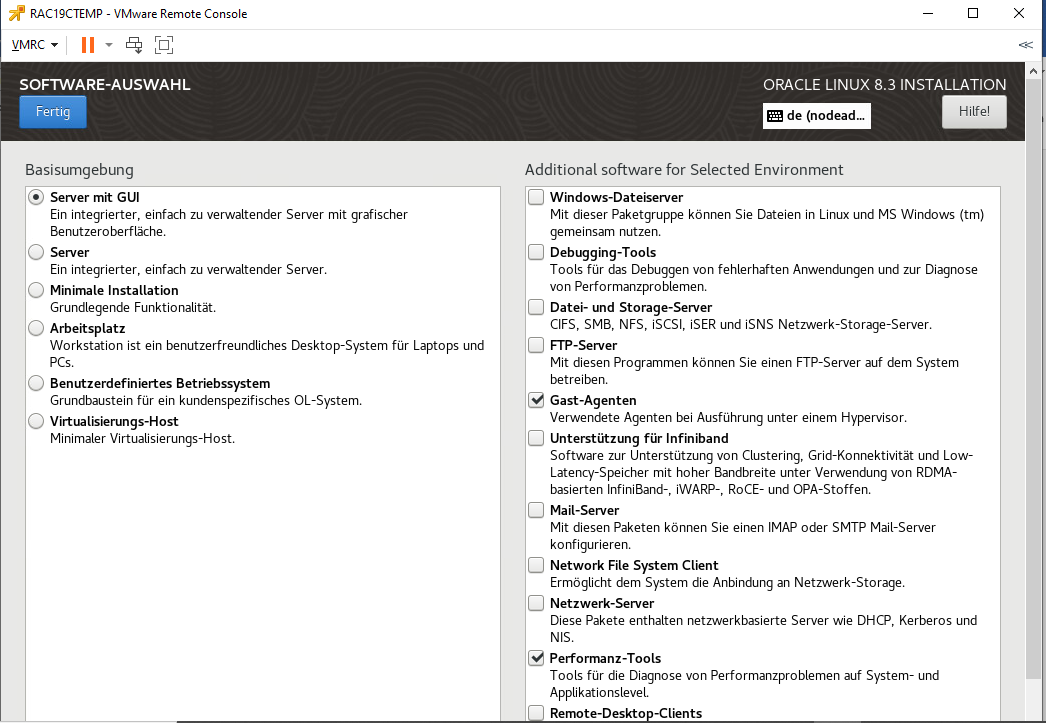The image size is (1046, 723).
Task: Click the double-chevron icon at toolbar right
Action: (1025, 45)
